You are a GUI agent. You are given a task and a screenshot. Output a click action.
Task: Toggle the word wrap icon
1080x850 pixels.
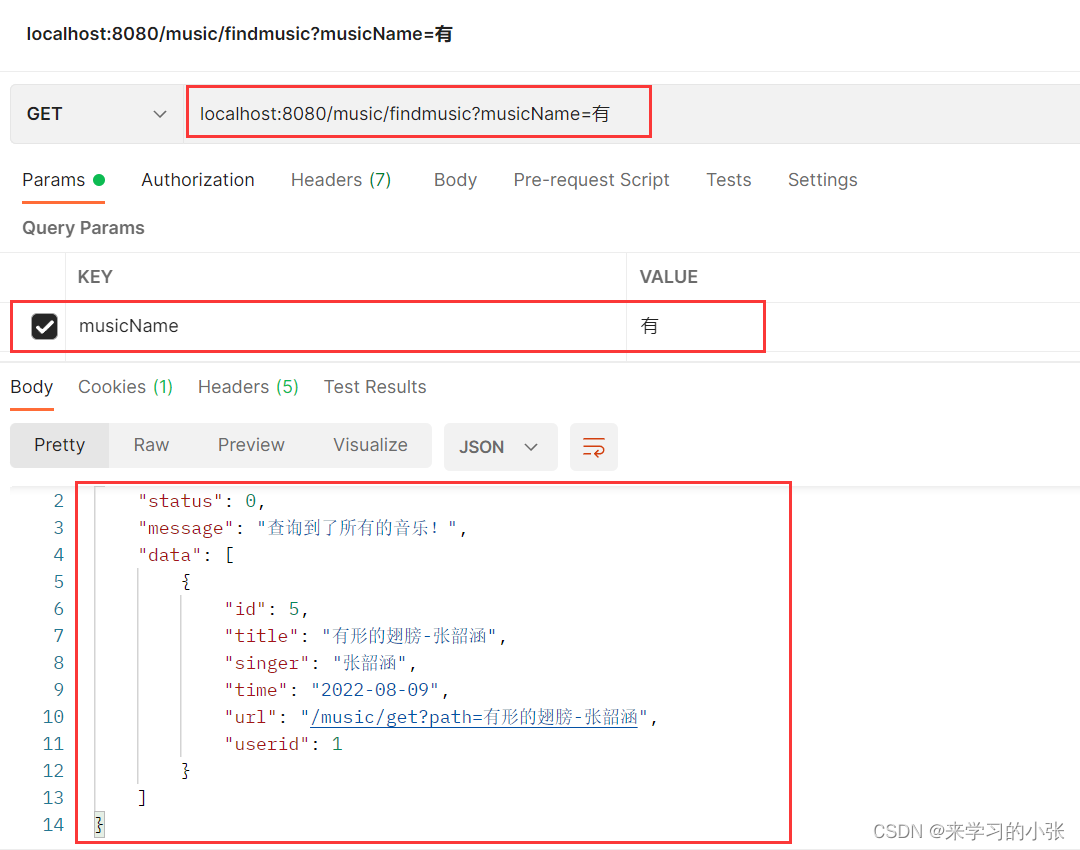pyautogui.click(x=594, y=447)
